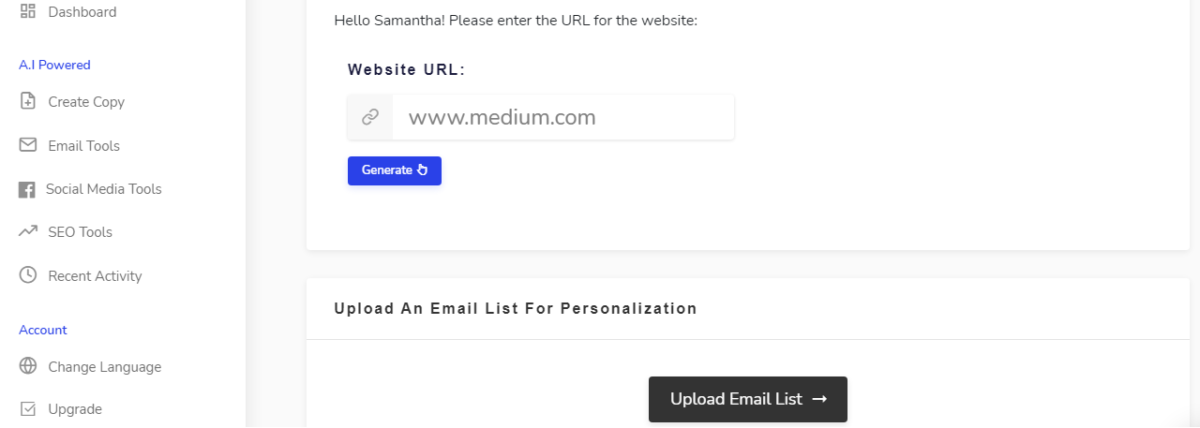The height and width of the screenshot is (428, 1200).
Task: Click the Recent Activity clock icon
Action: click(28, 275)
